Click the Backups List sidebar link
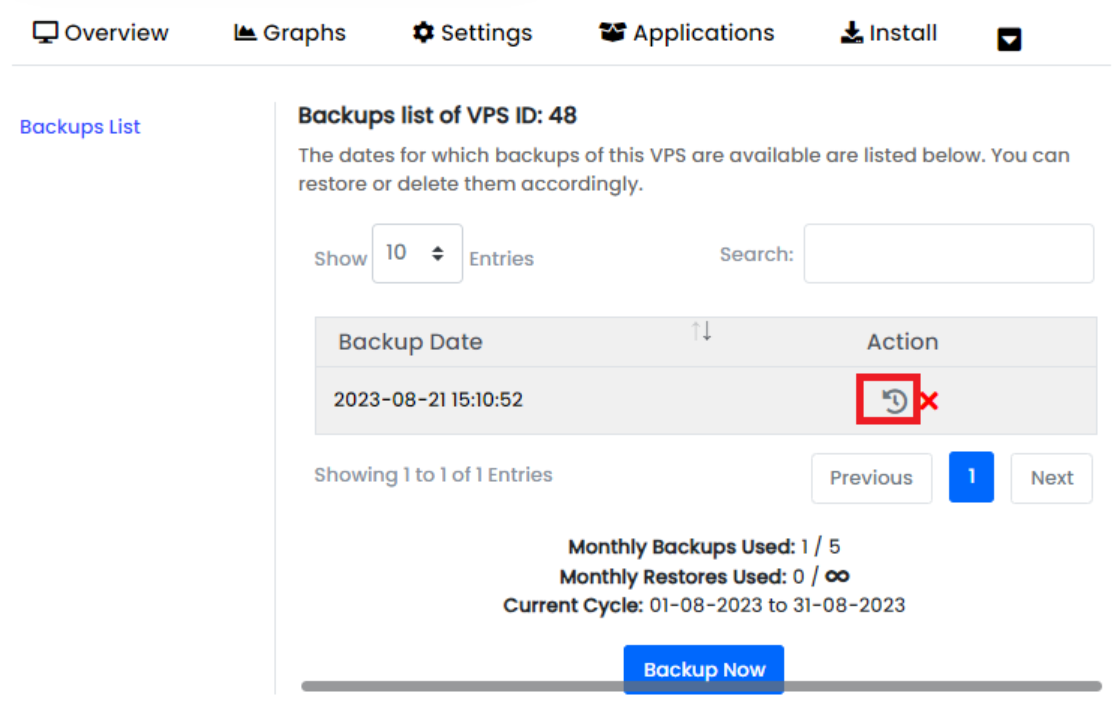 click(80, 127)
